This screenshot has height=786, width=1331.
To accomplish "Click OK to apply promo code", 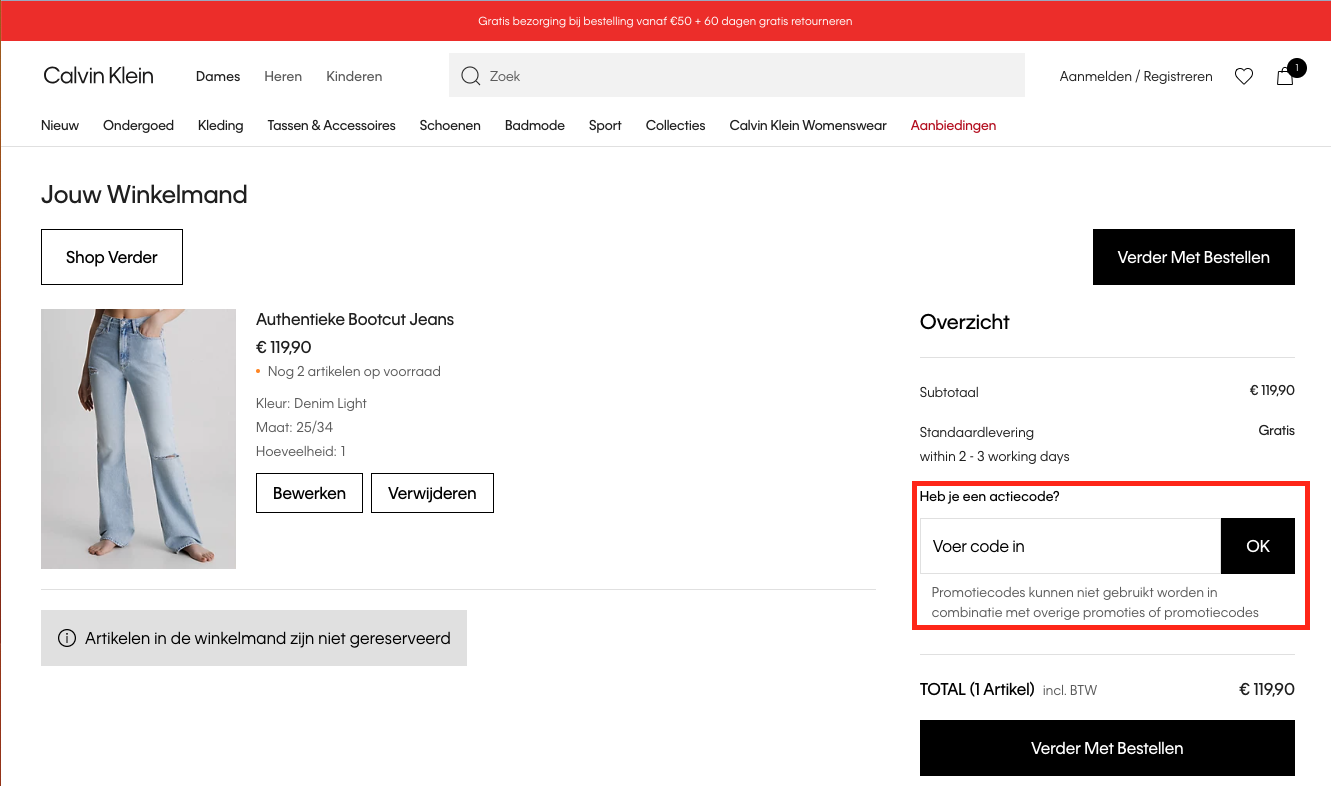I will tap(1258, 546).
